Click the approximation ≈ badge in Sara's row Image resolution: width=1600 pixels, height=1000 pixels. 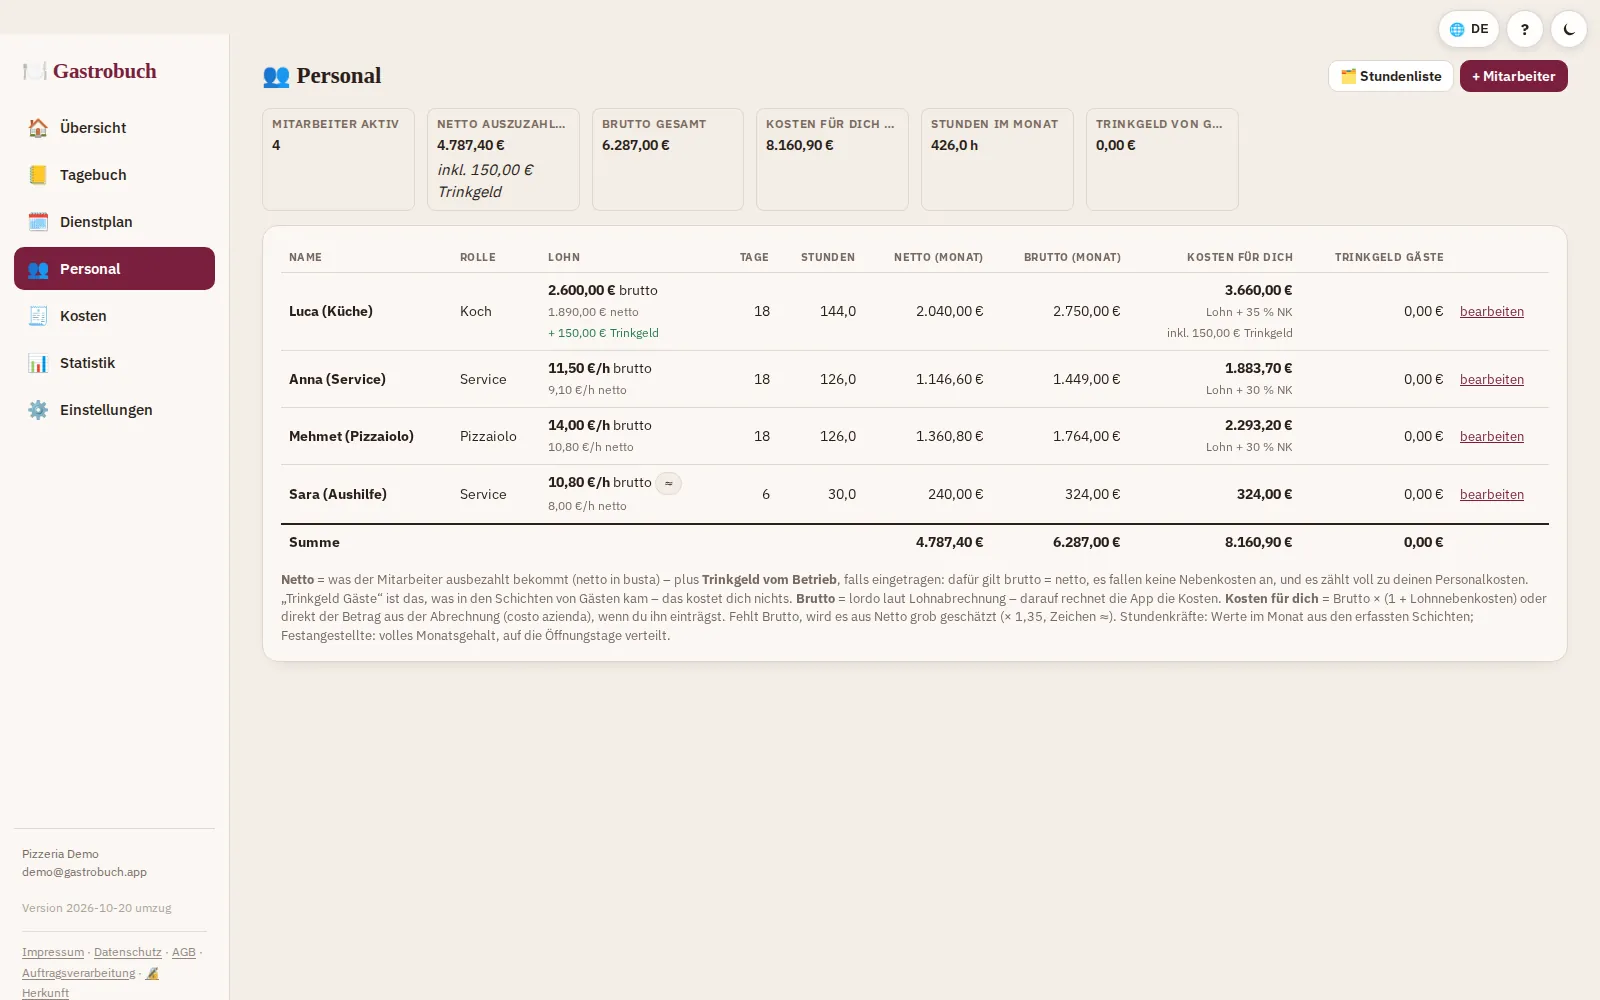669,483
